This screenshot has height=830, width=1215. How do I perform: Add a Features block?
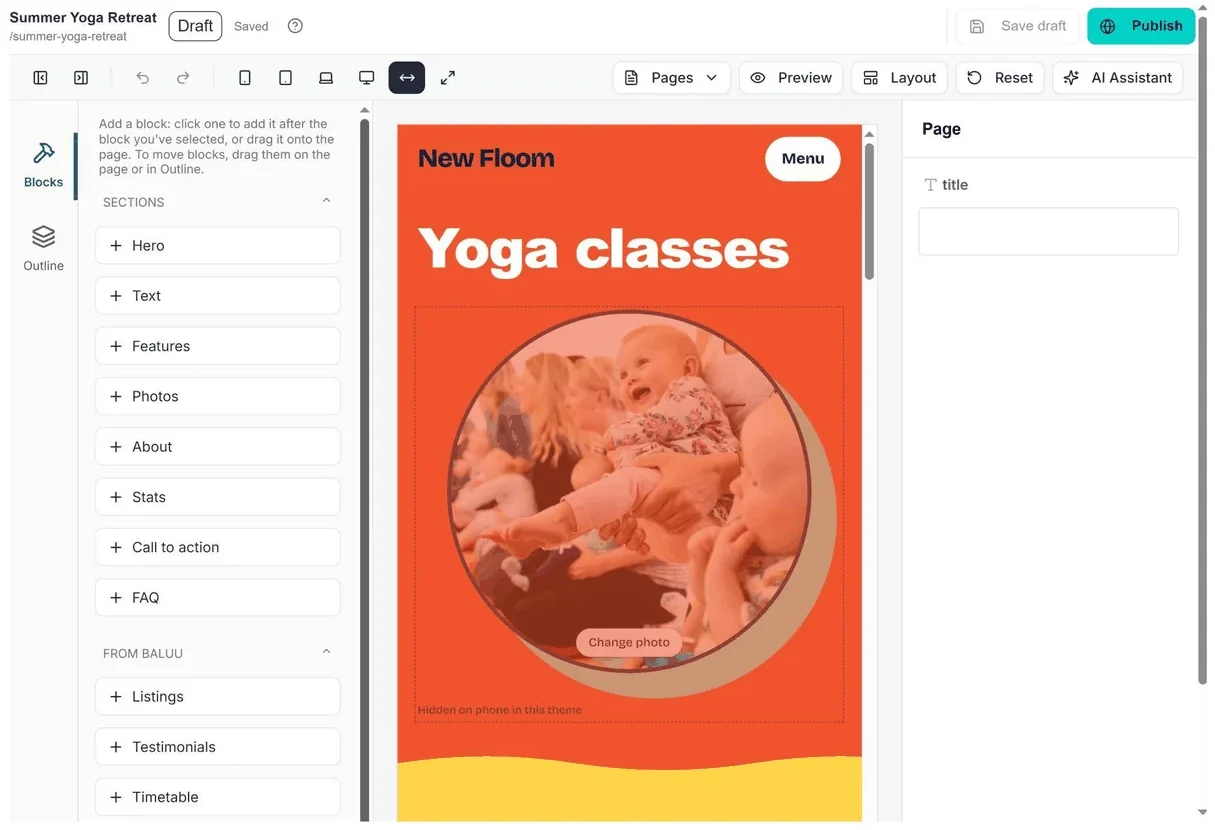click(218, 346)
